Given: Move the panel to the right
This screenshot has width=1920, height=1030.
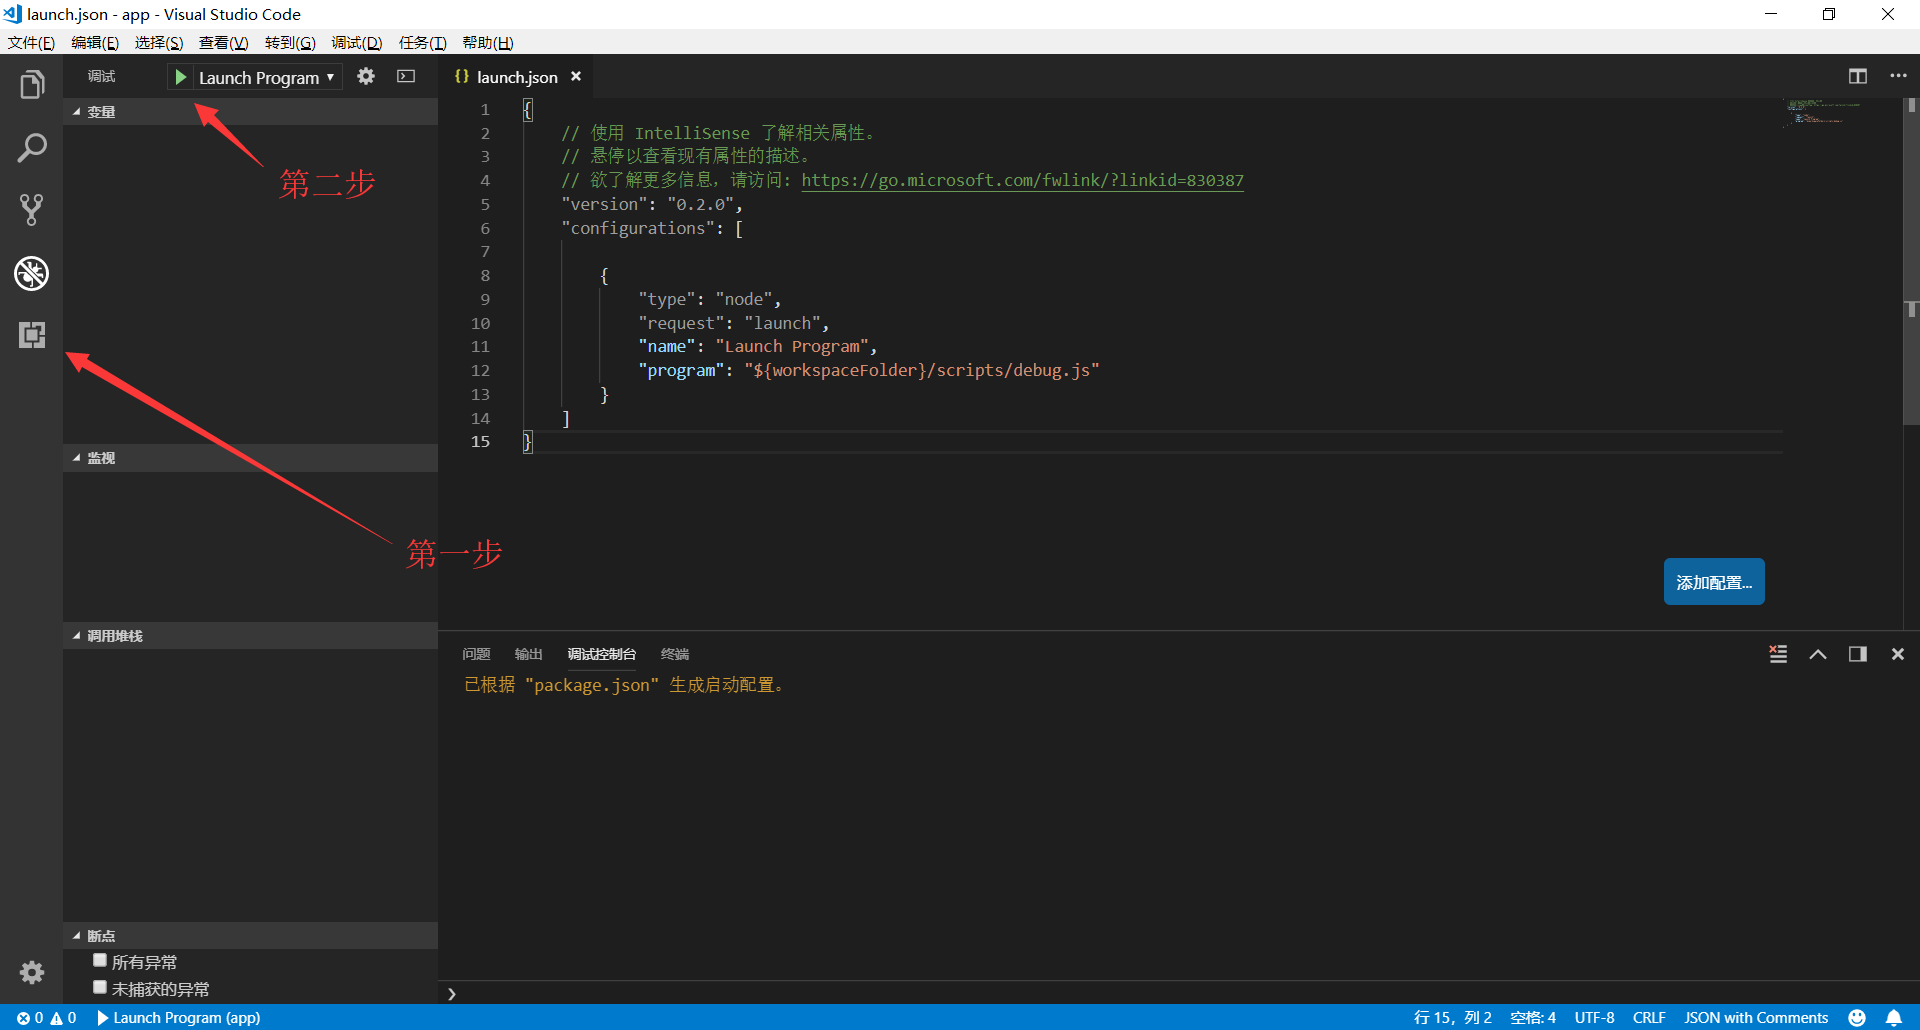Looking at the screenshot, I should pyautogui.click(x=1858, y=654).
